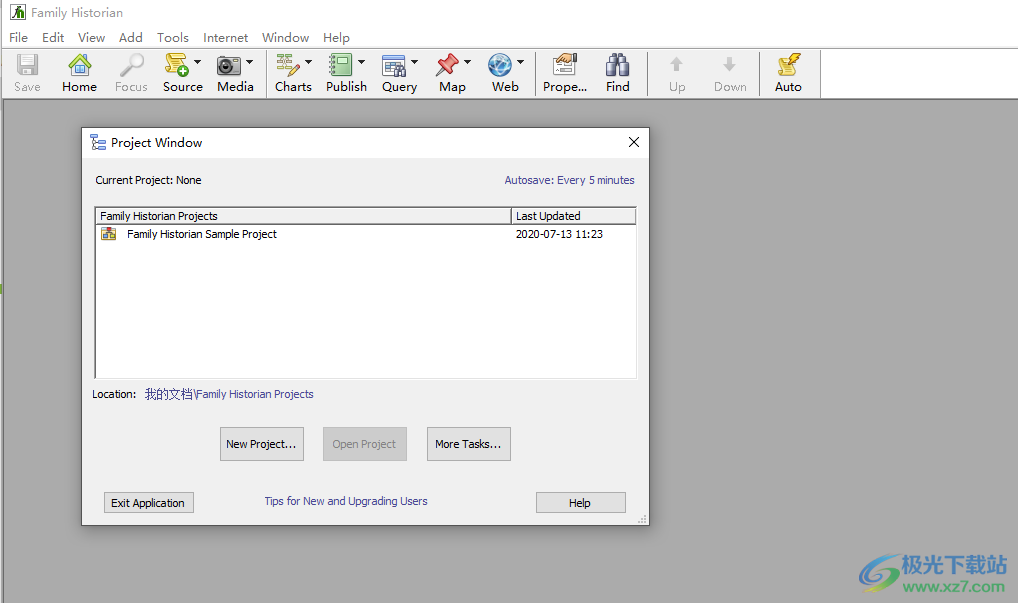1018x603 pixels.
Task: Open the View menu
Action: [x=92, y=38]
